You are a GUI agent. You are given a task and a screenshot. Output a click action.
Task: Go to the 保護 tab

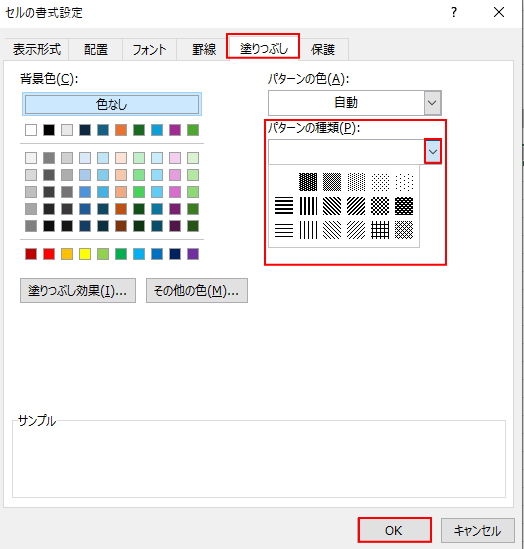[323, 49]
